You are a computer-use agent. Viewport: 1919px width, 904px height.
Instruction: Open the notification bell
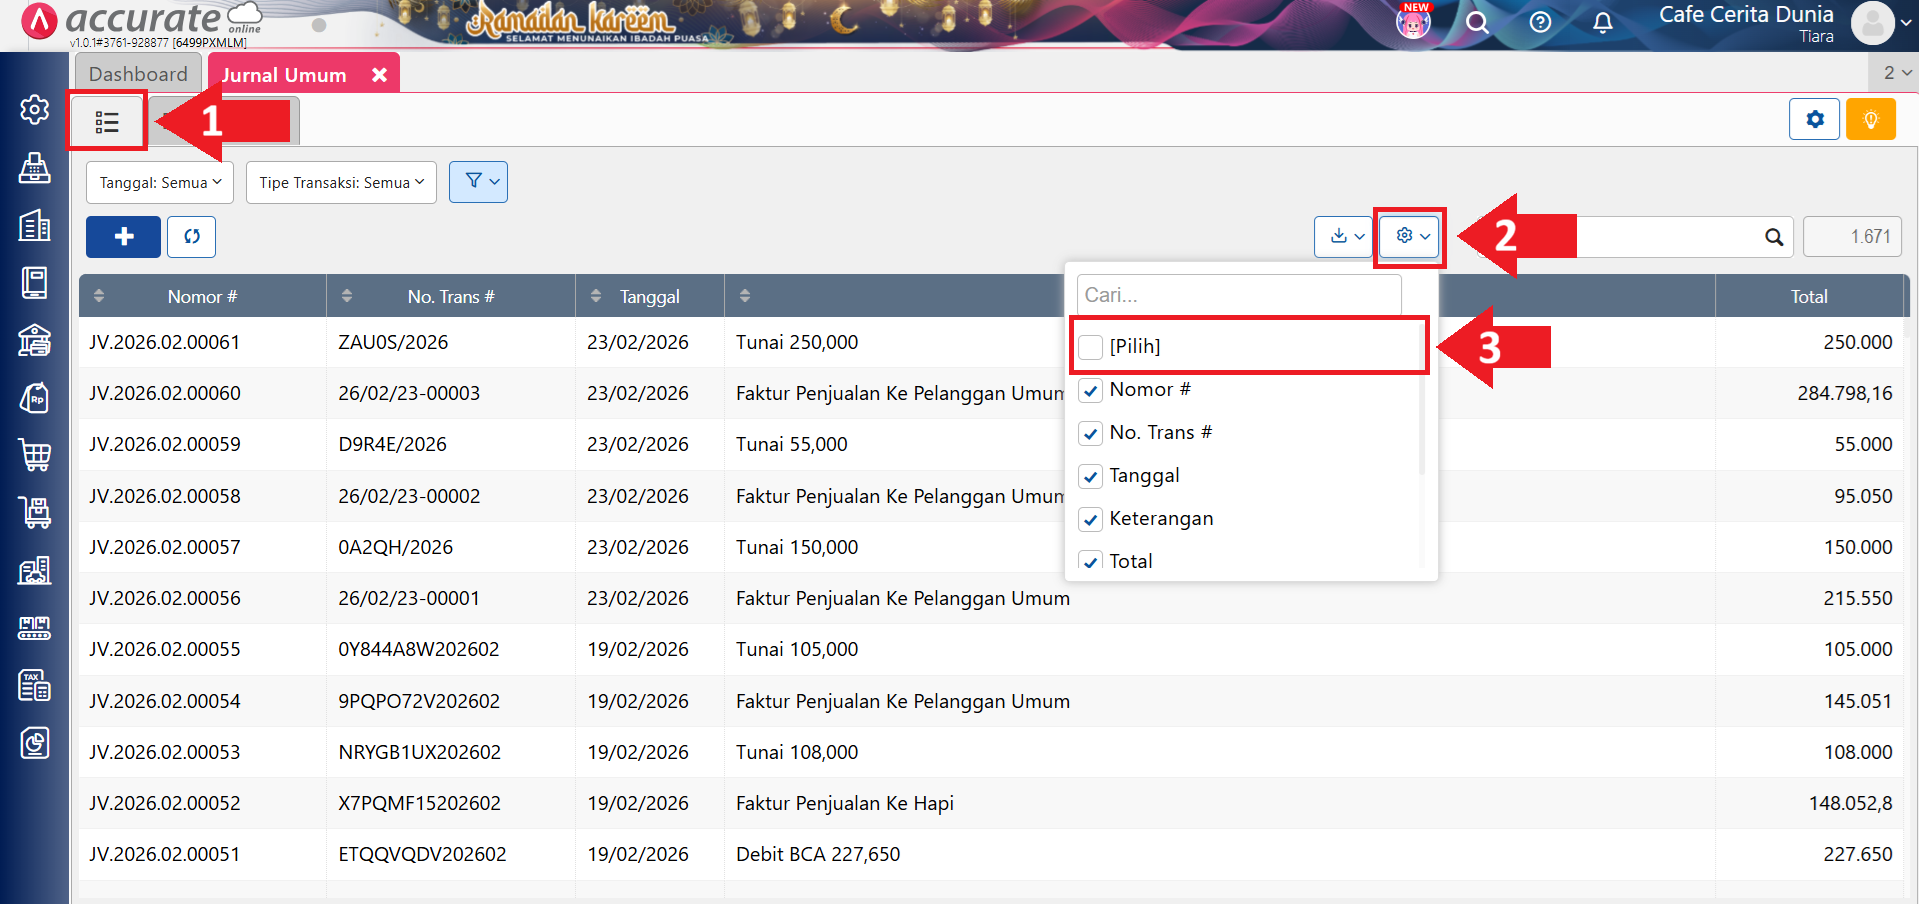1602,22
